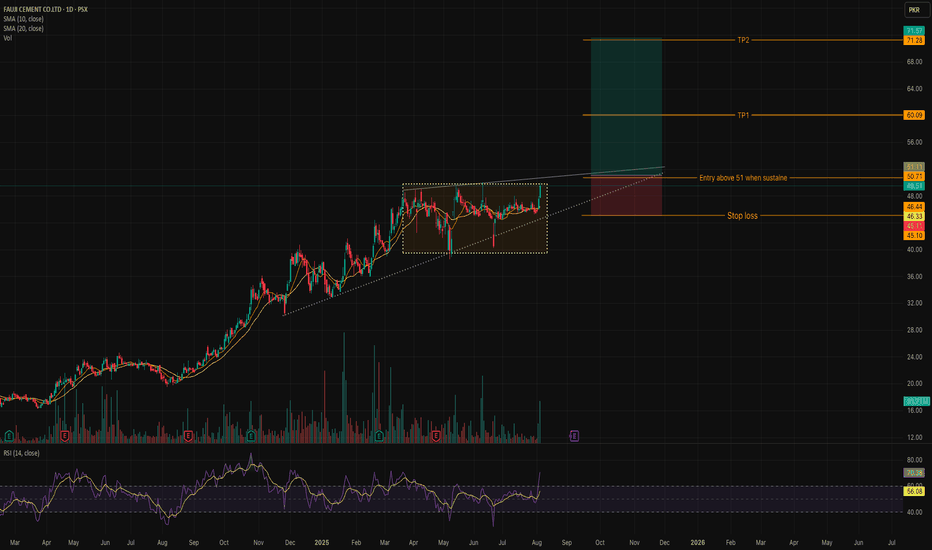Click the green profit zone of the long position

[626, 107]
